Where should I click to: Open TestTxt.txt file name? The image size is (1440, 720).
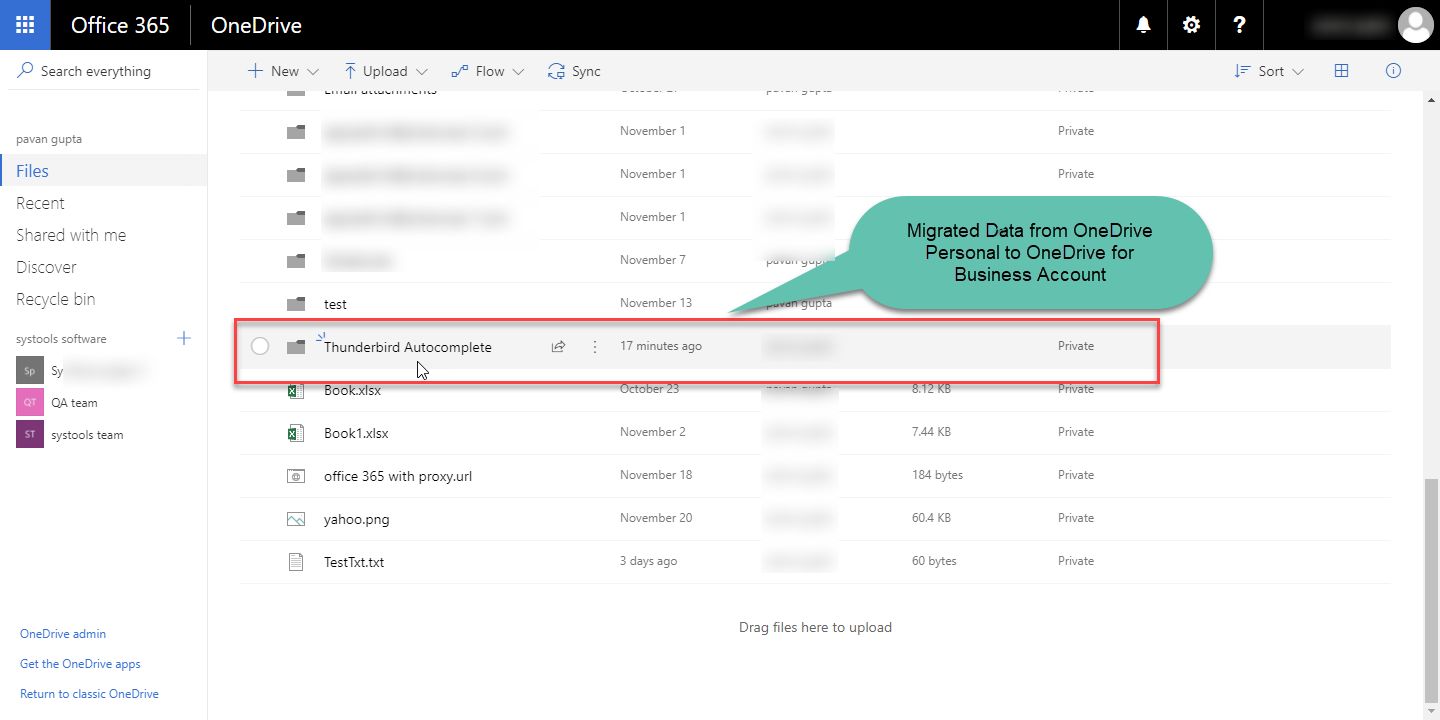tap(354, 562)
